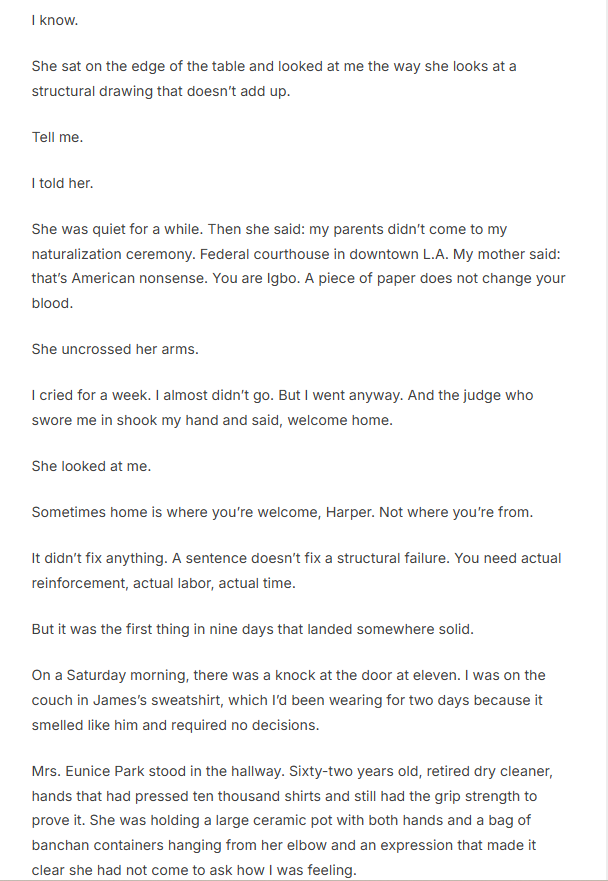This screenshot has height=881, width=608.
Task: Click the "I know." line
Action: coord(54,19)
